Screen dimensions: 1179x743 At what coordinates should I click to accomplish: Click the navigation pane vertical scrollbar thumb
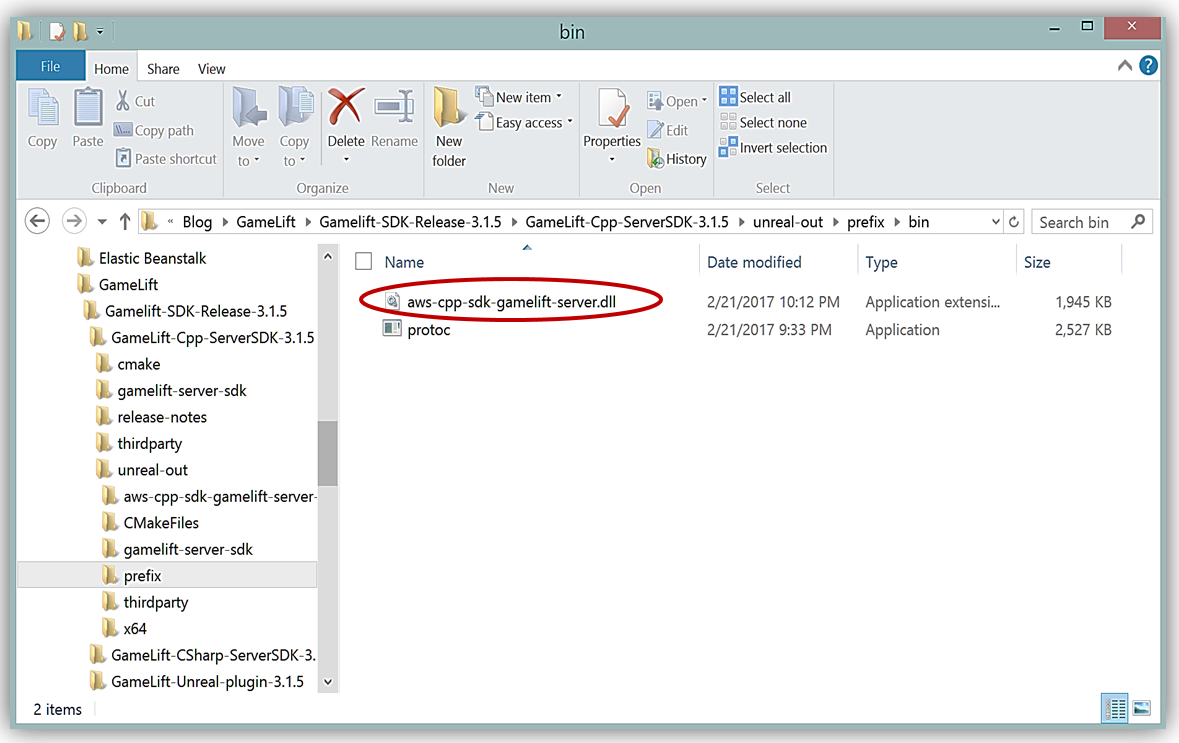click(x=327, y=452)
